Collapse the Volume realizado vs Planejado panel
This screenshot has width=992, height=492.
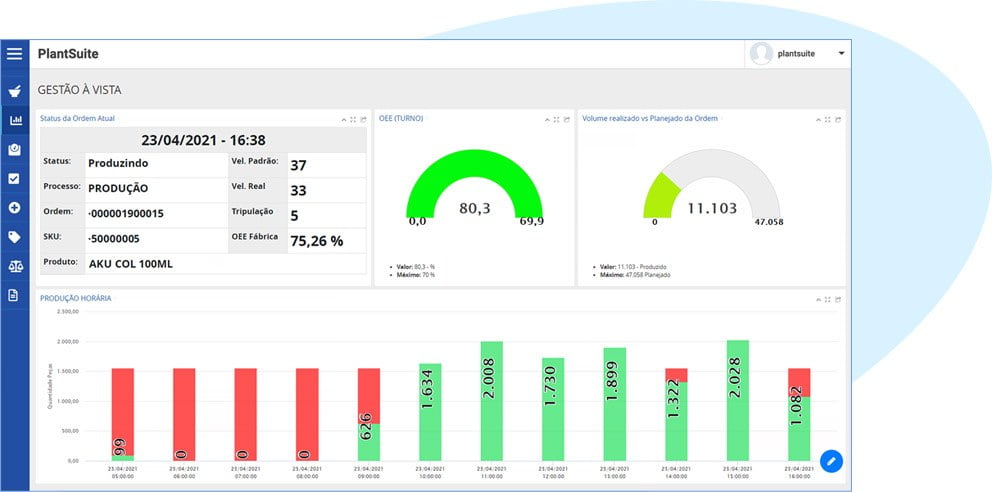pos(818,120)
